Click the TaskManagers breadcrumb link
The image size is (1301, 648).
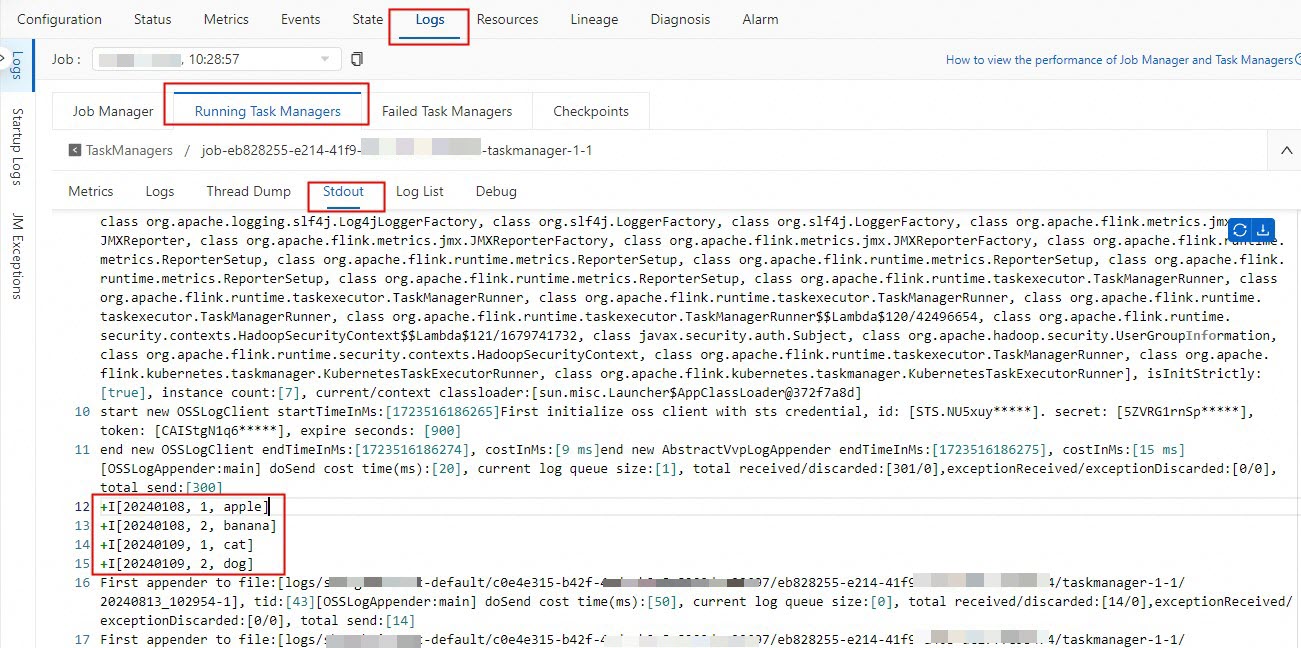point(129,150)
